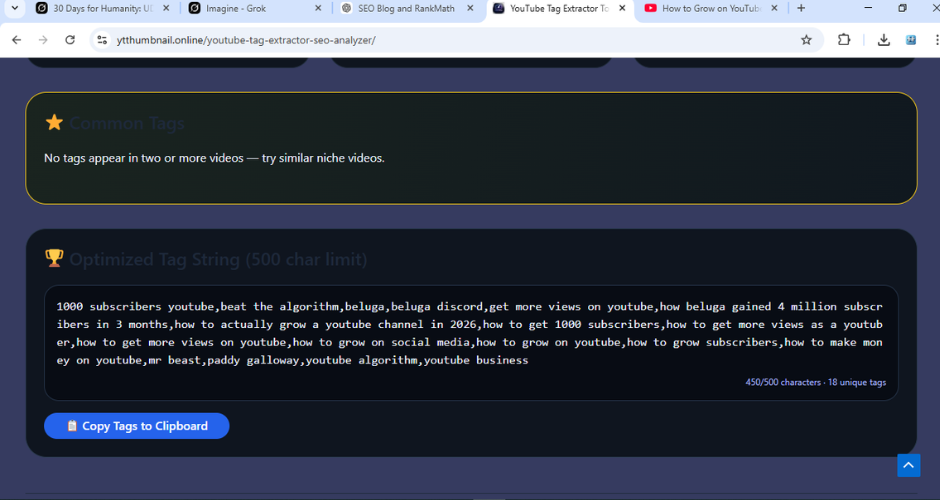Switch to 'SEO Blog and RankMath' tab
Image resolution: width=940 pixels, height=500 pixels.
coord(406,8)
